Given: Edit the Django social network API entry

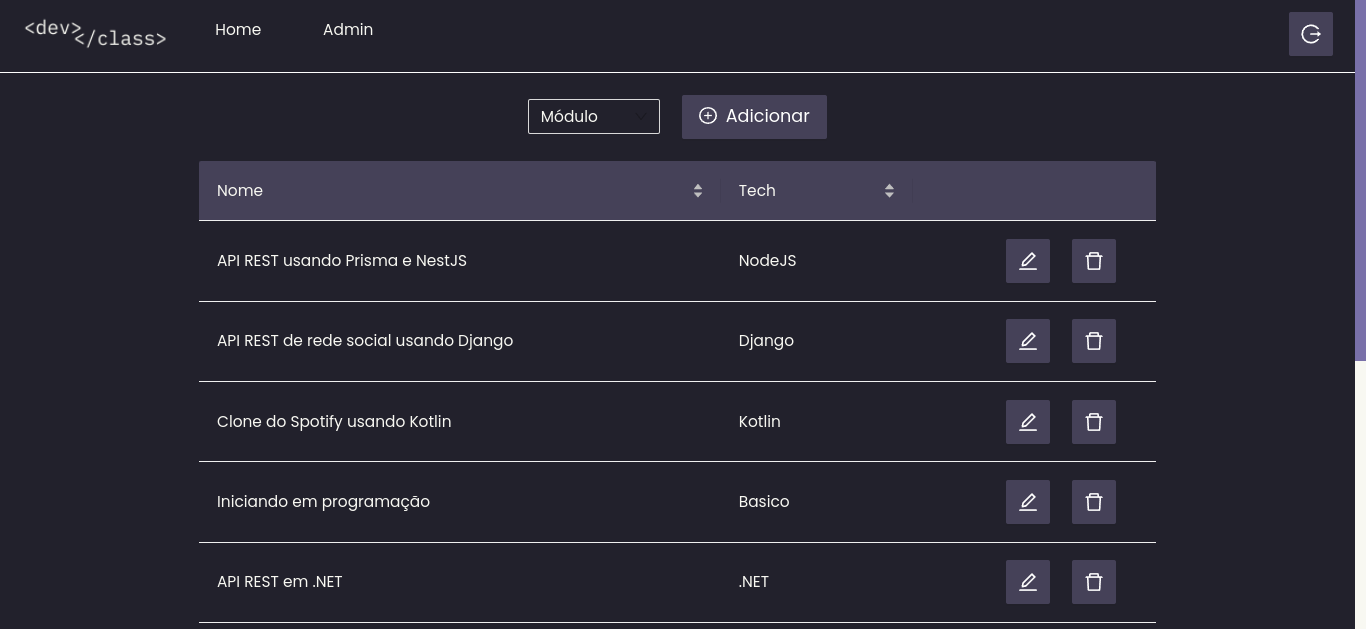Looking at the screenshot, I should click(1028, 341).
